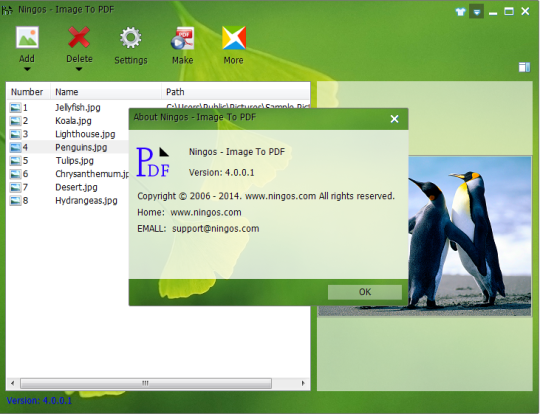This screenshot has width=540, height=414.
Task: Maximize the Ningos window
Action: (x=509, y=12)
